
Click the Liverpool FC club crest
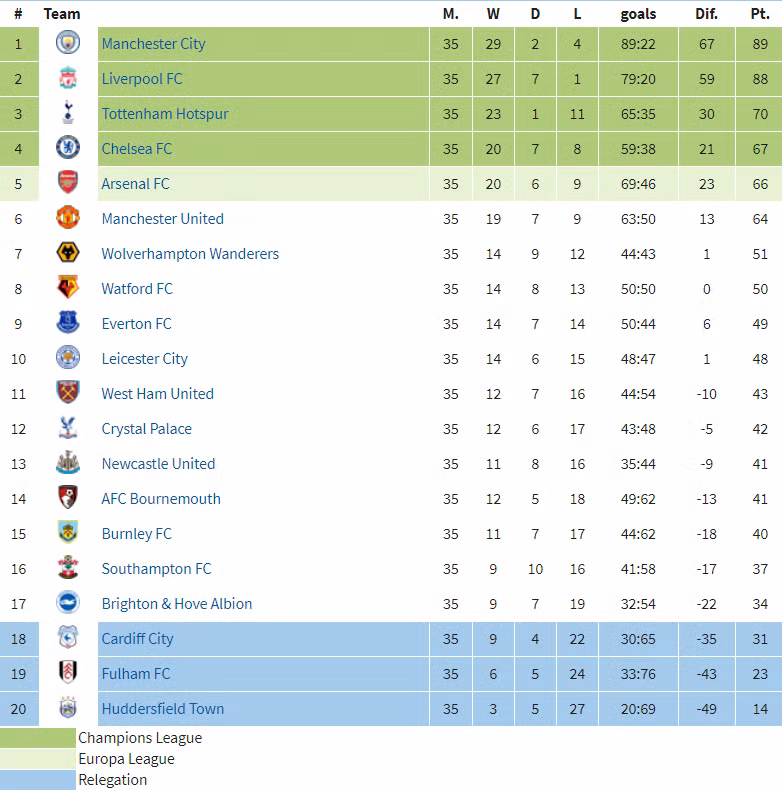tap(68, 78)
